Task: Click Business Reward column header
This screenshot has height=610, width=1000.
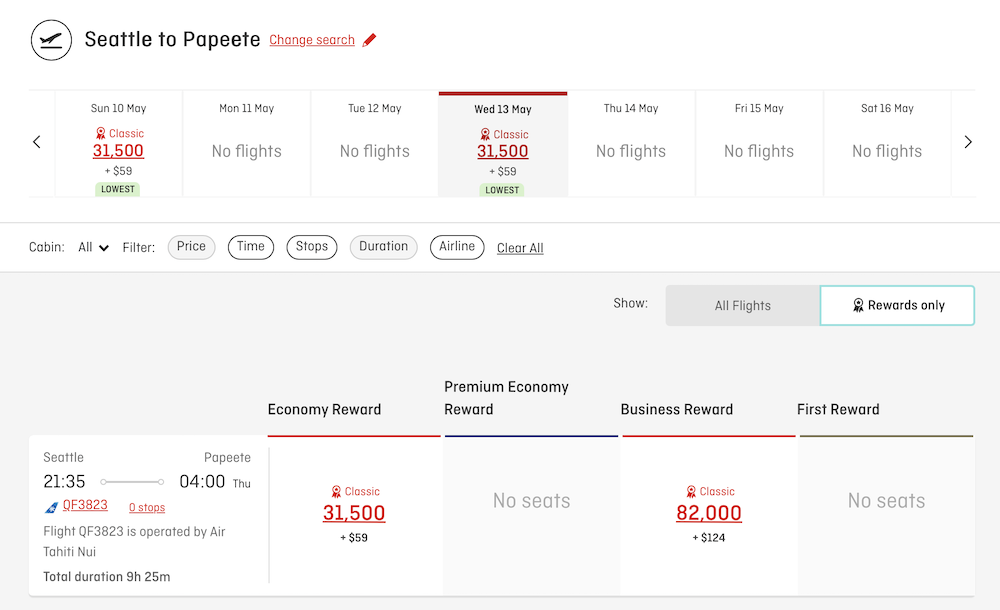Action: 677,410
